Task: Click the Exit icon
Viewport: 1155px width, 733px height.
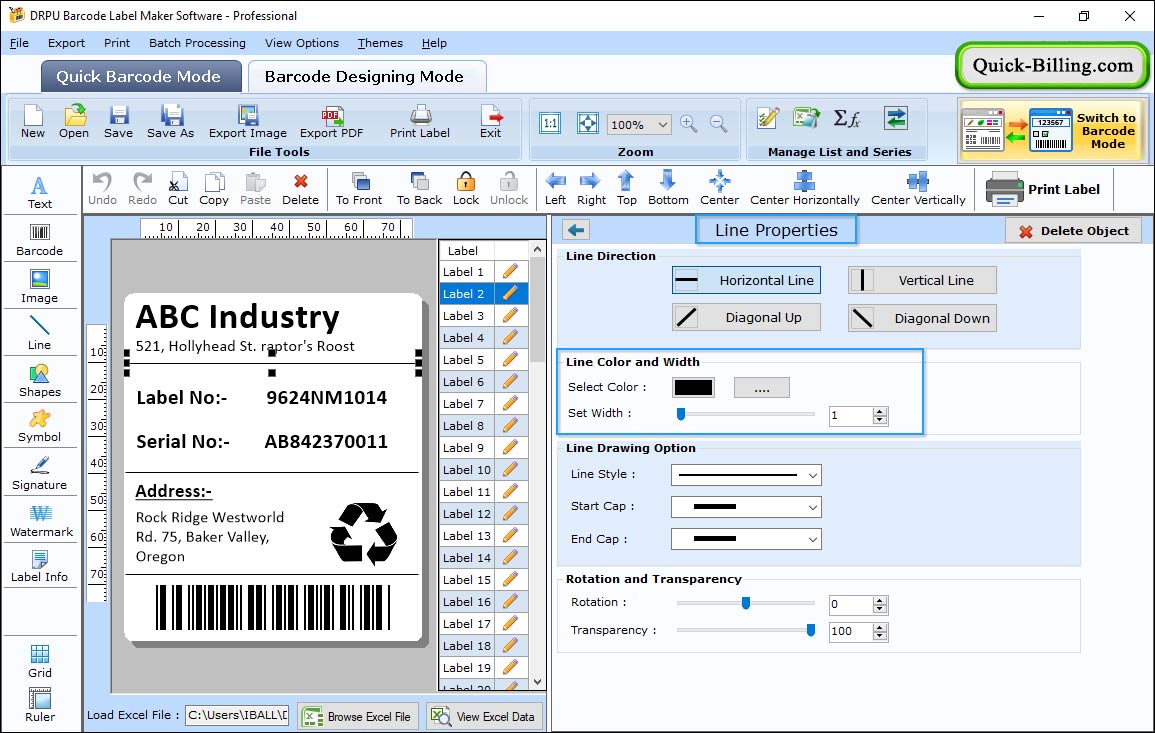Action: coord(491,122)
